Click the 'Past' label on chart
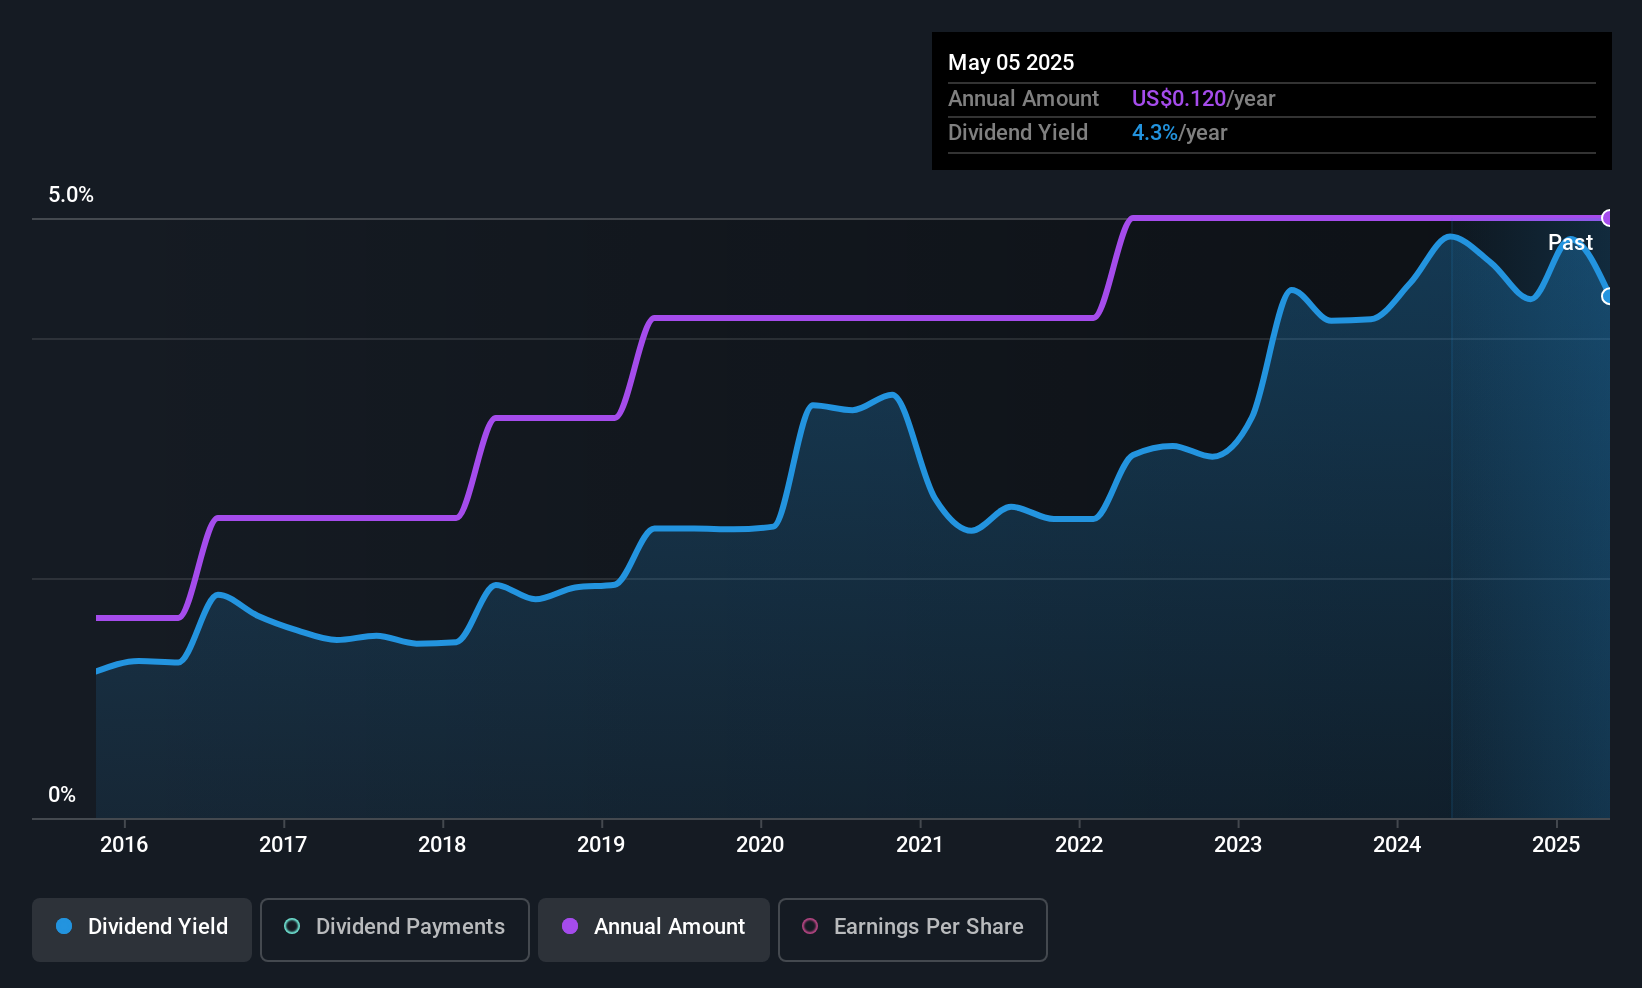This screenshot has width=1642, height=988. 1570,242
